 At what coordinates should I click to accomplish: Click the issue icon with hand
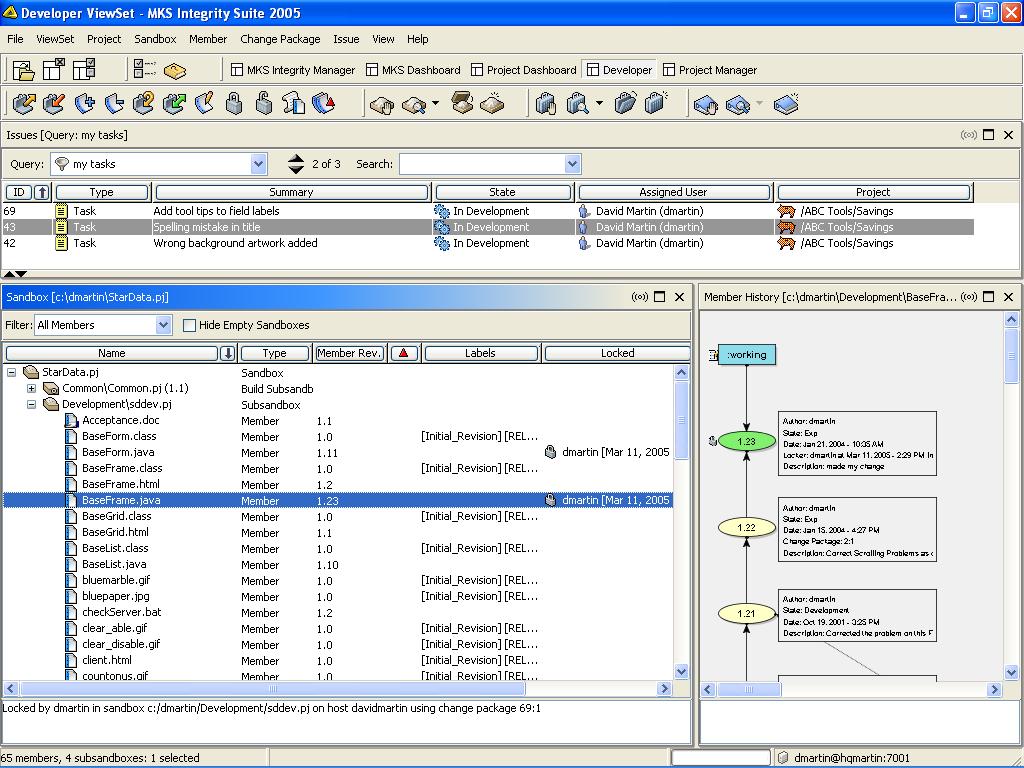click(706, 104)
